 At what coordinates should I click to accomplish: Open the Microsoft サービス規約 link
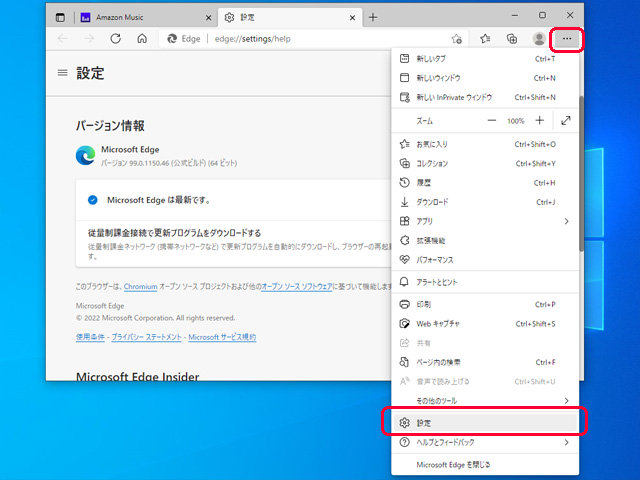[222, 337]
